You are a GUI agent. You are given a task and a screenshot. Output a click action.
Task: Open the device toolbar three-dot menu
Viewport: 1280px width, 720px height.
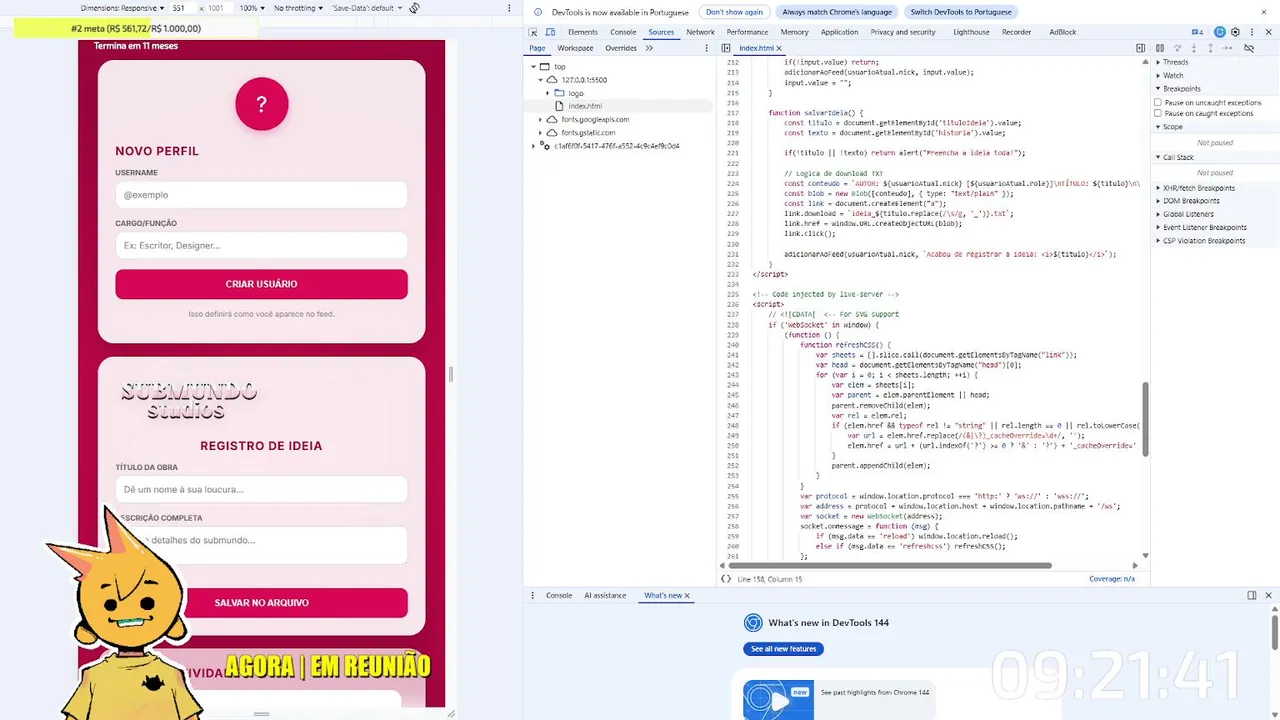click(x=510, y=8)
